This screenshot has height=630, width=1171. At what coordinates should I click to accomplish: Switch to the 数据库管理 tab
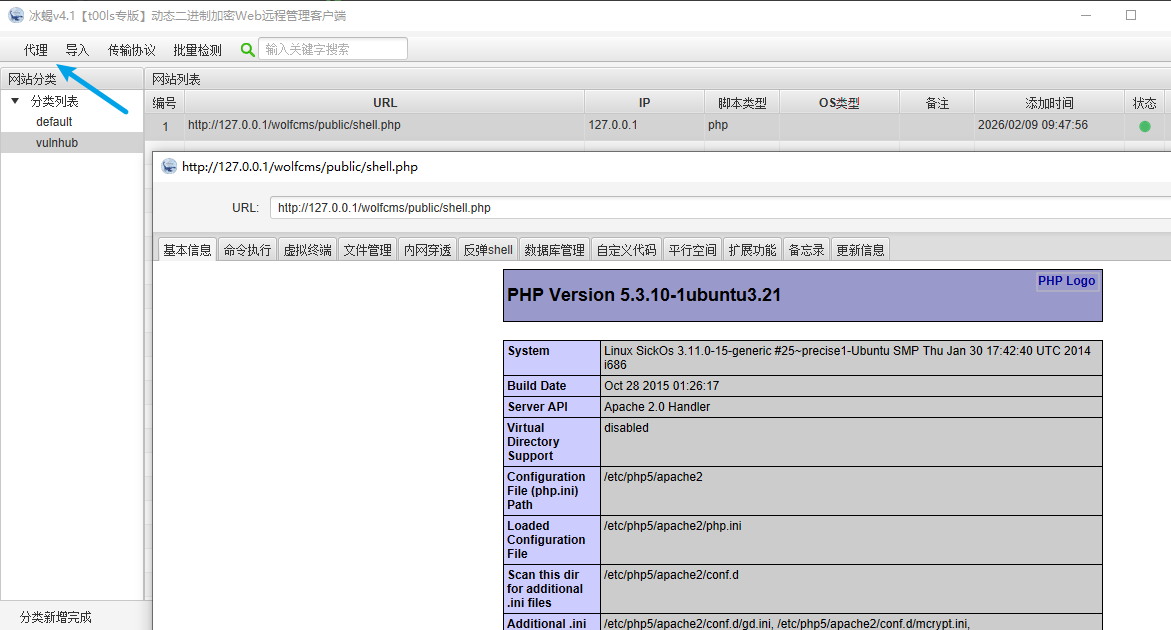click(554, 250)
